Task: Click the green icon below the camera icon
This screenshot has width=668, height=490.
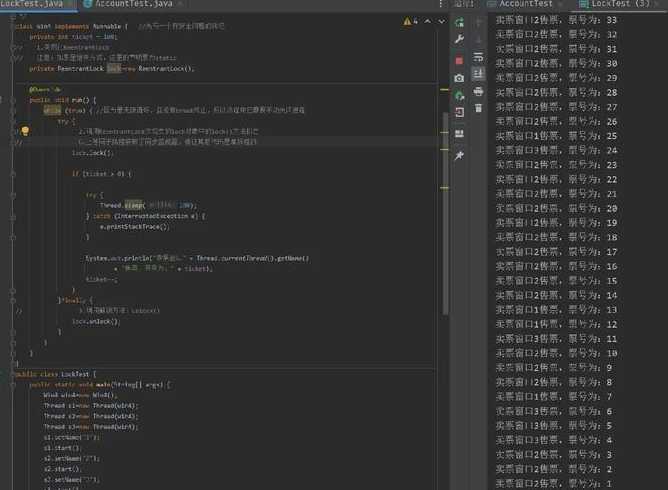Action: tap(459, 95)
